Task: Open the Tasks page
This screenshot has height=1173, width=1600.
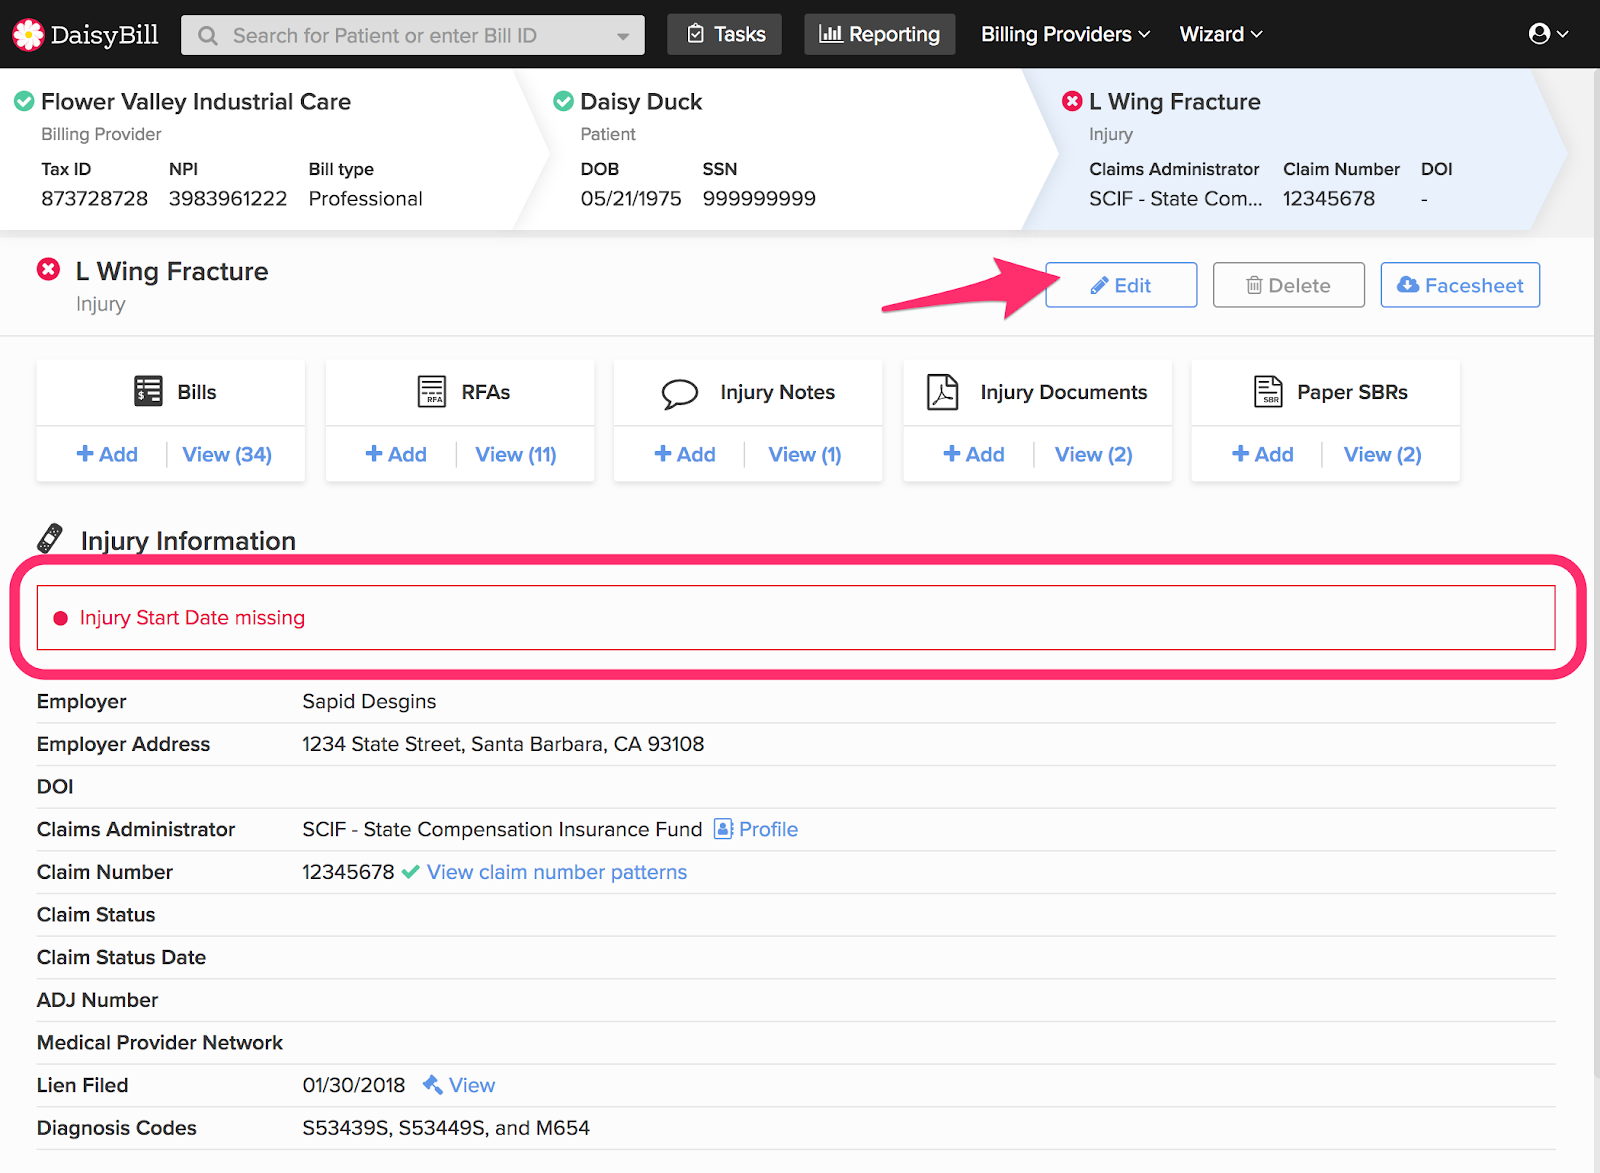Action: click(725, 34)
